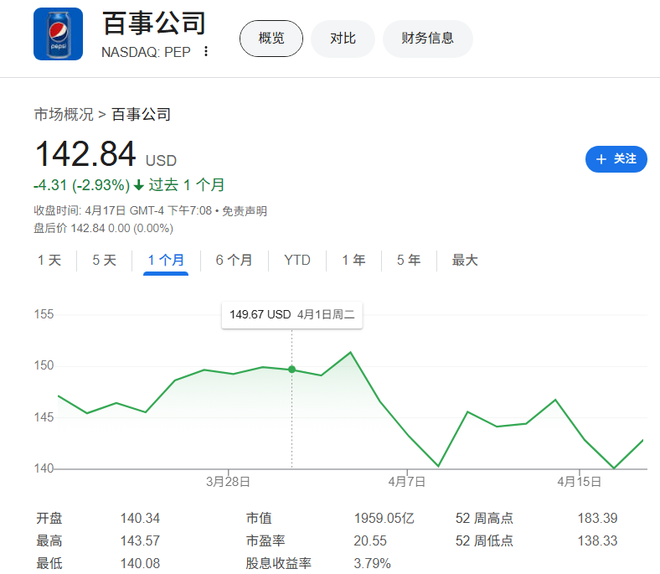This screenshot has height=574, width=660.
Task: Show the 5 年 chart range
Action: [408, 260]
